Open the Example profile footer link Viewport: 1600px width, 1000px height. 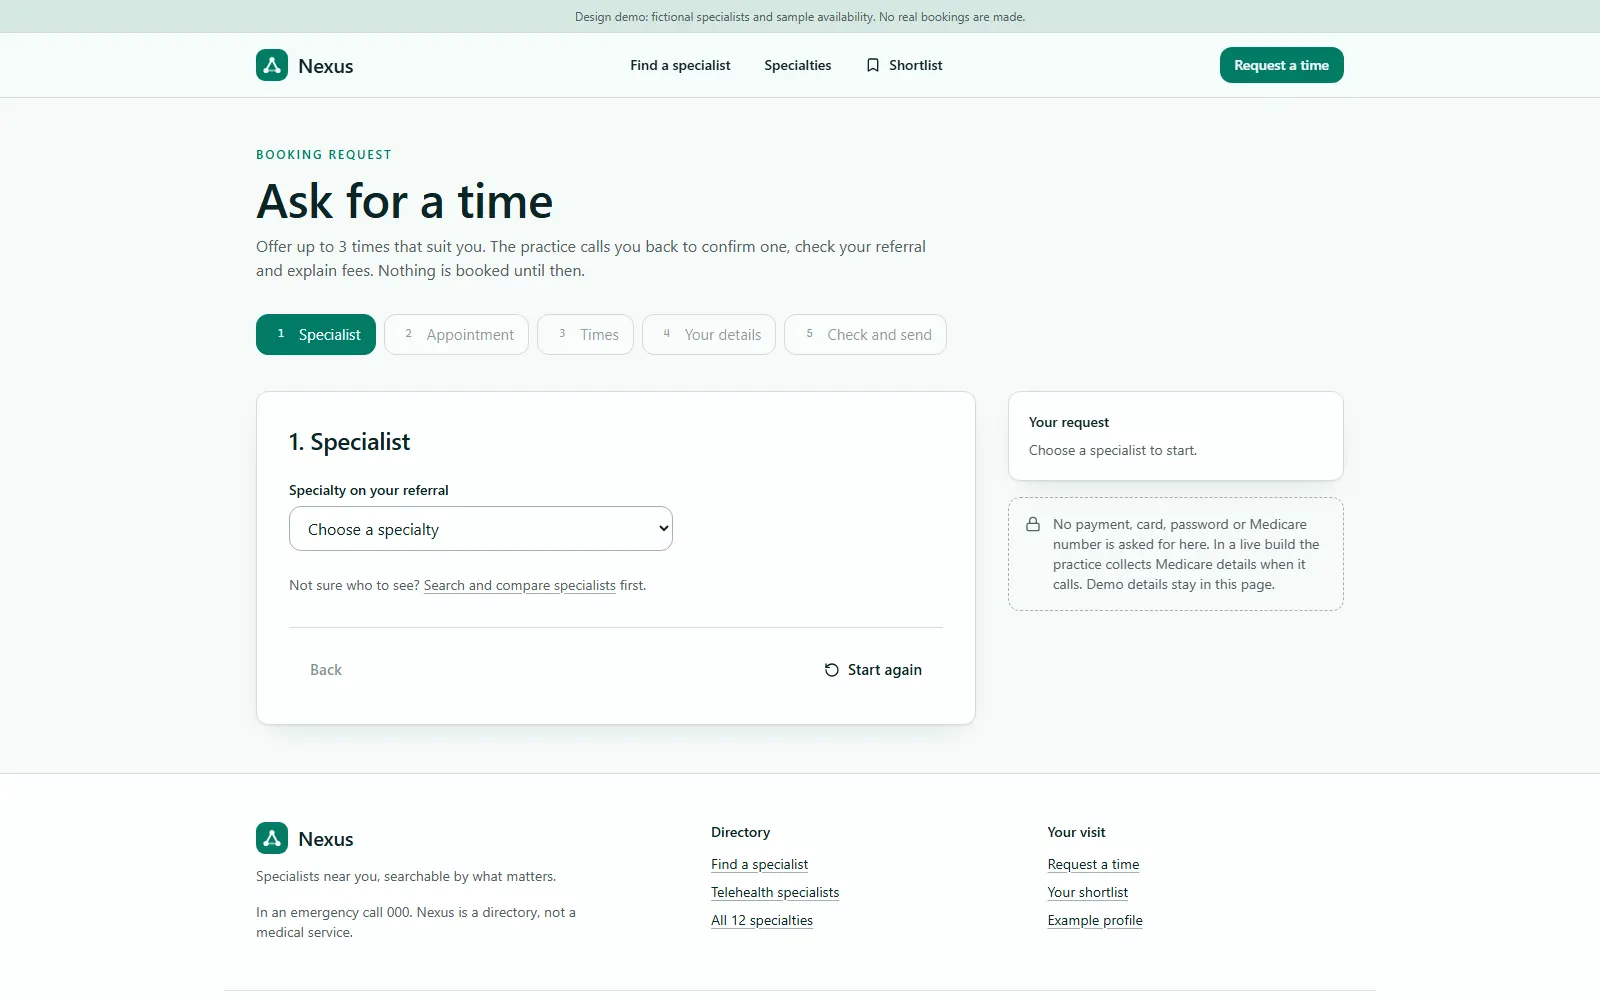tap(1095, 921)
